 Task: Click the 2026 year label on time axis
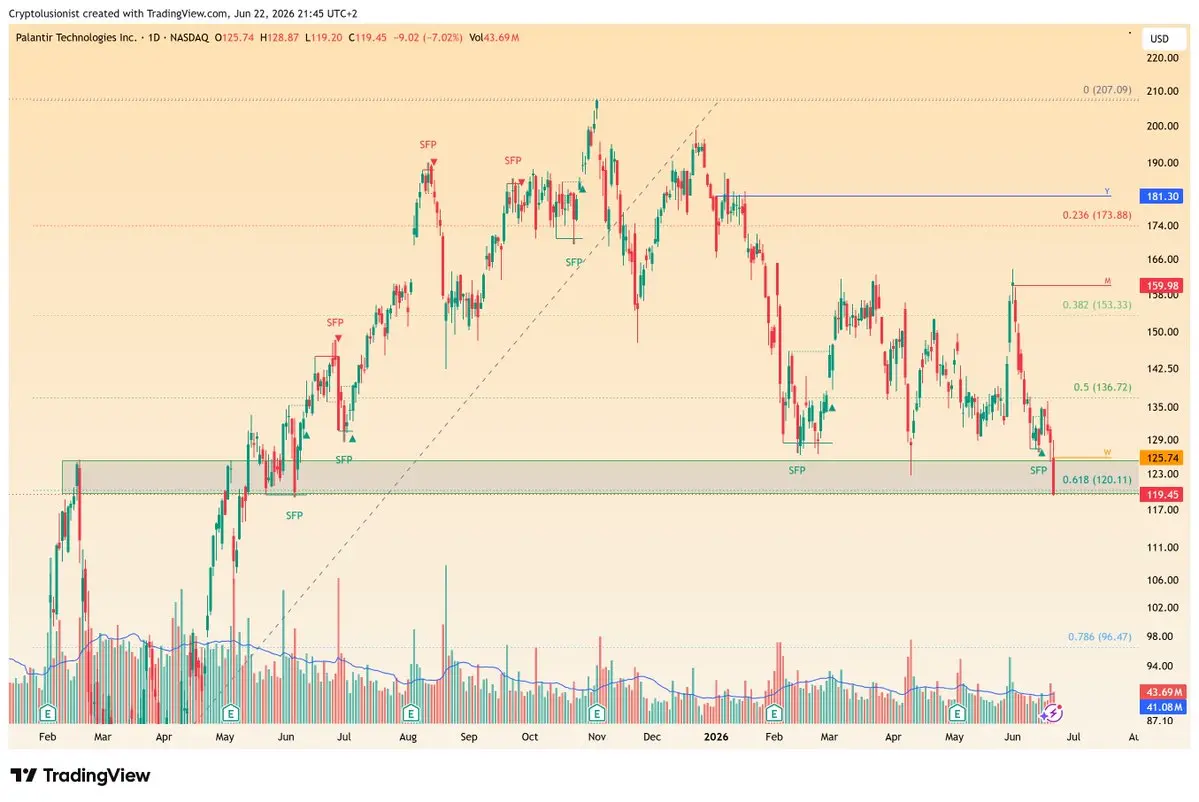pyautogui.click(x=716, y=737)
